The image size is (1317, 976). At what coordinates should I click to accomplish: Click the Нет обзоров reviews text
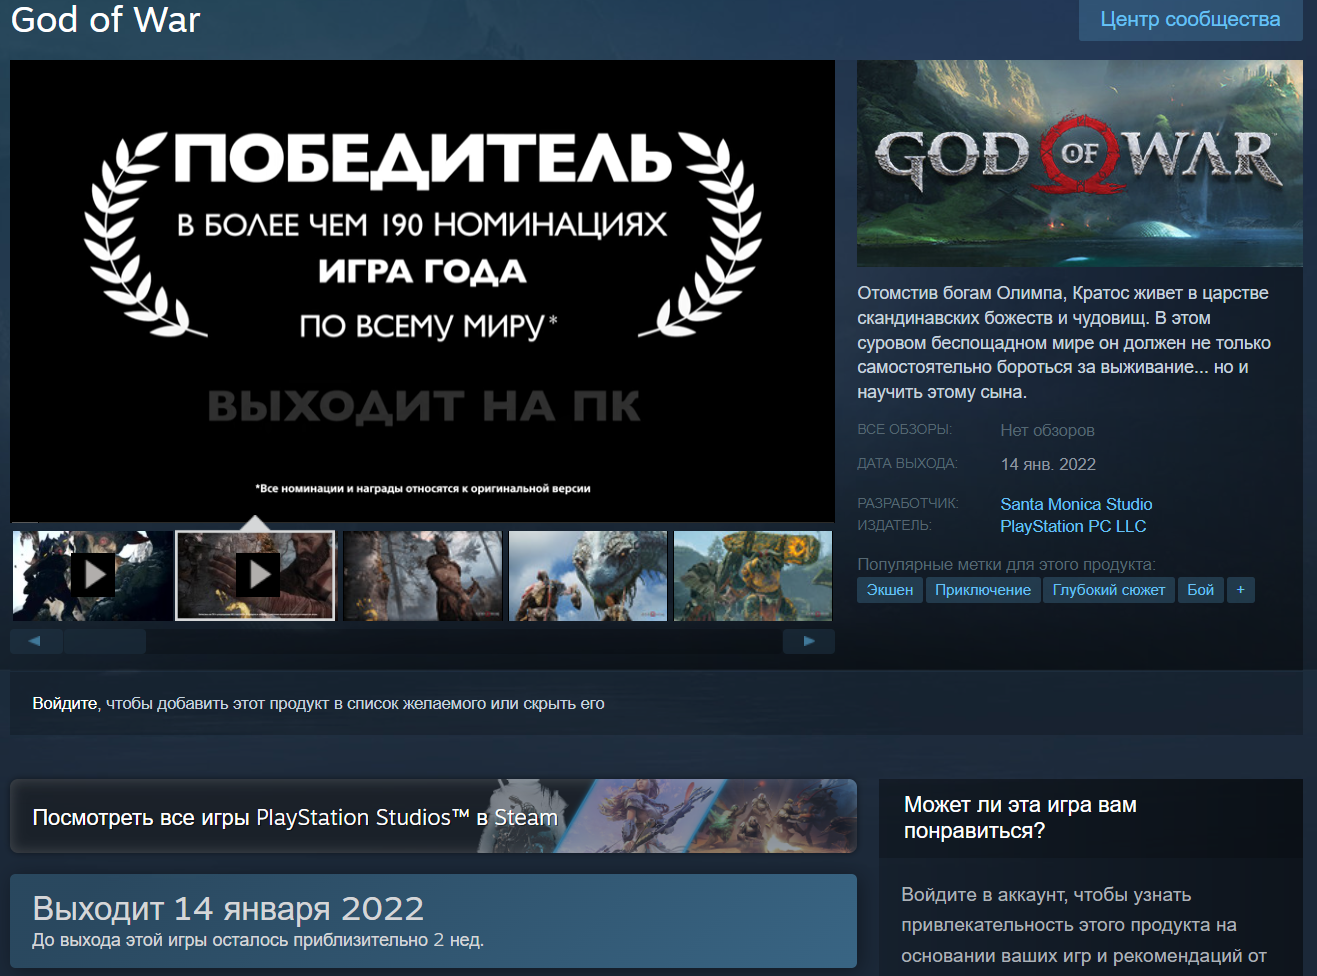(x=1047, y=430)
